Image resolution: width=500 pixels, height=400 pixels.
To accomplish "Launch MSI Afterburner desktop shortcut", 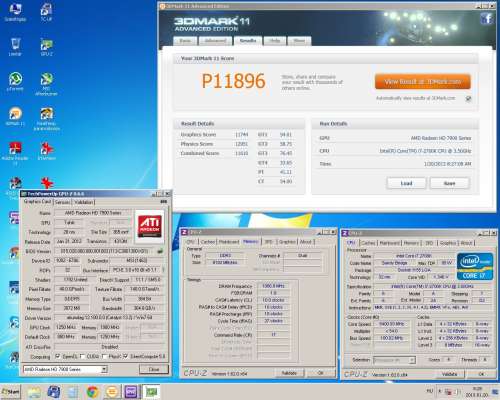I will [46, 84].
